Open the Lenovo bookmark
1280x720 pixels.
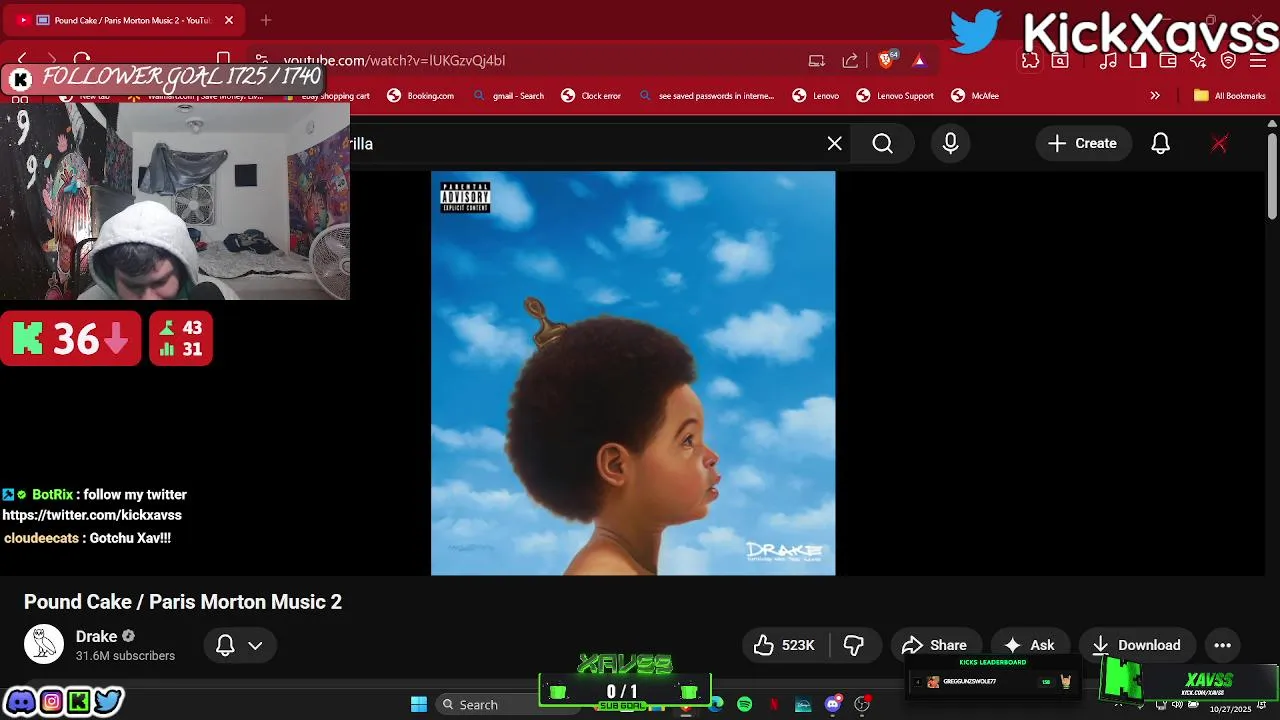[x=816, y=96]
